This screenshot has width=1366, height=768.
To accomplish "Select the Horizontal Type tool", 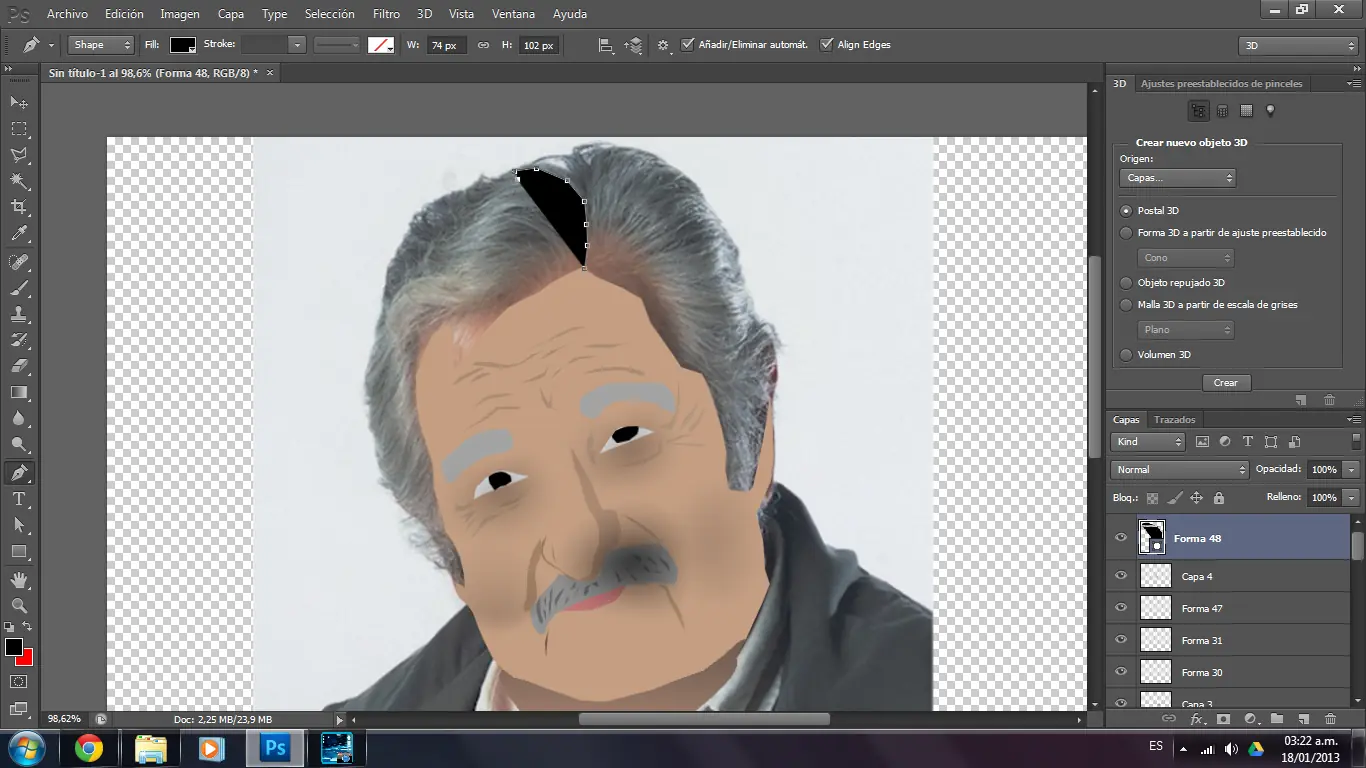I will point(19,499).
